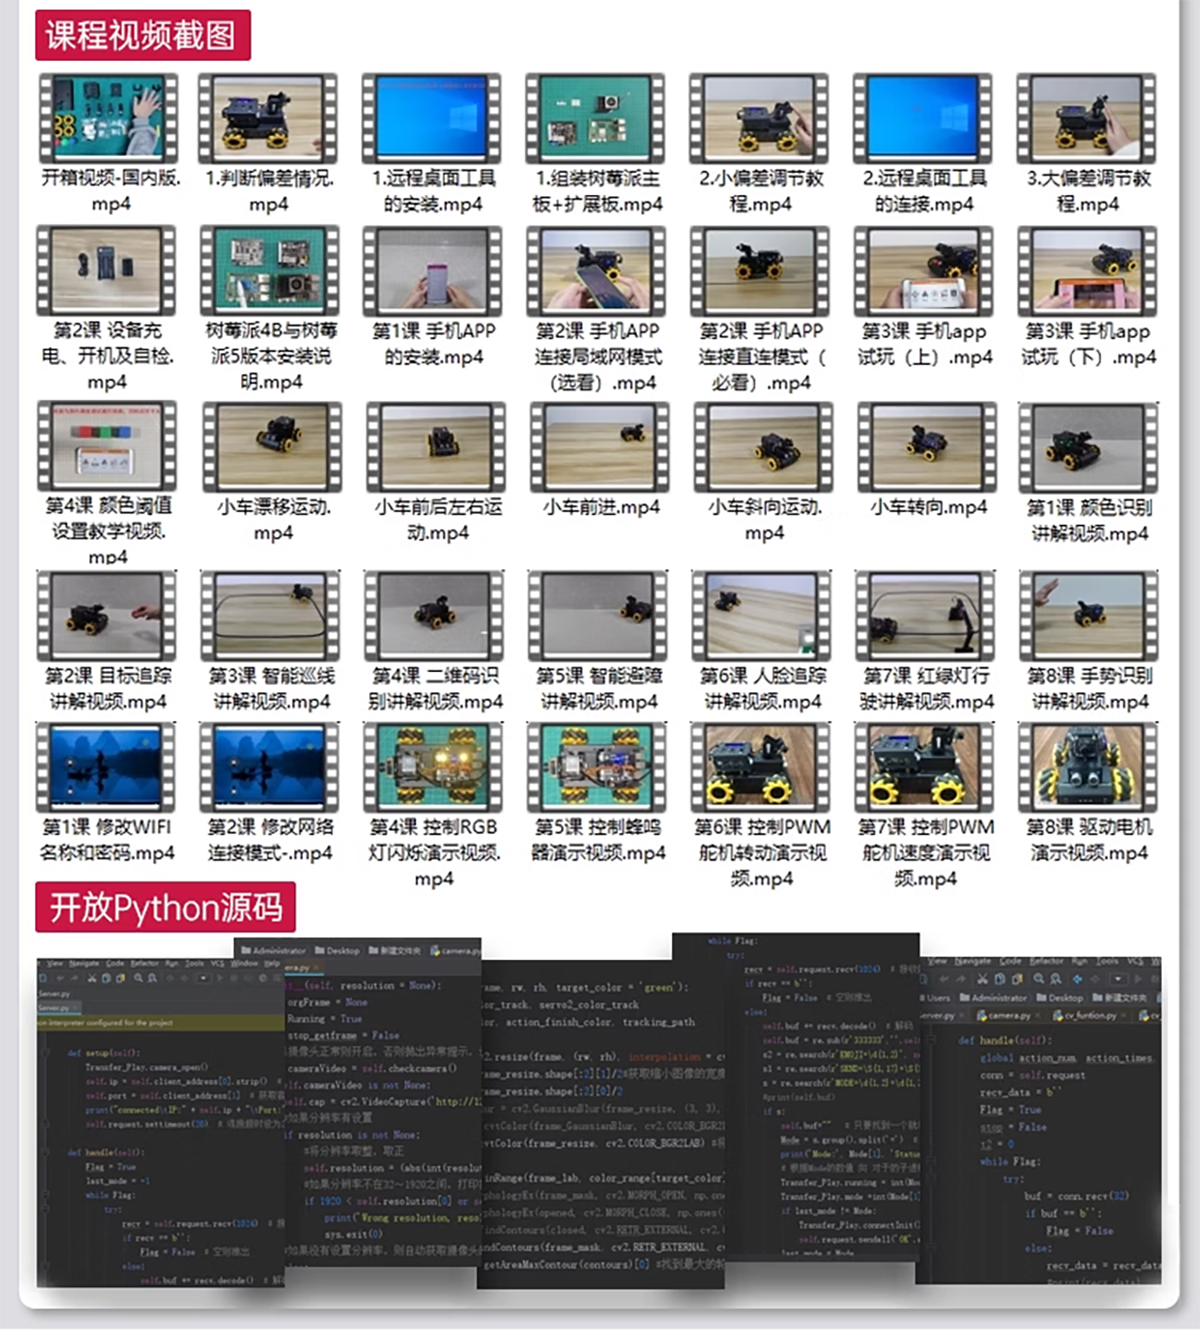Click the 第4课 颜色阈值设置教学视频 thumbnail
This screenshot has height=1331, width=1200.
tap(107, 447)
